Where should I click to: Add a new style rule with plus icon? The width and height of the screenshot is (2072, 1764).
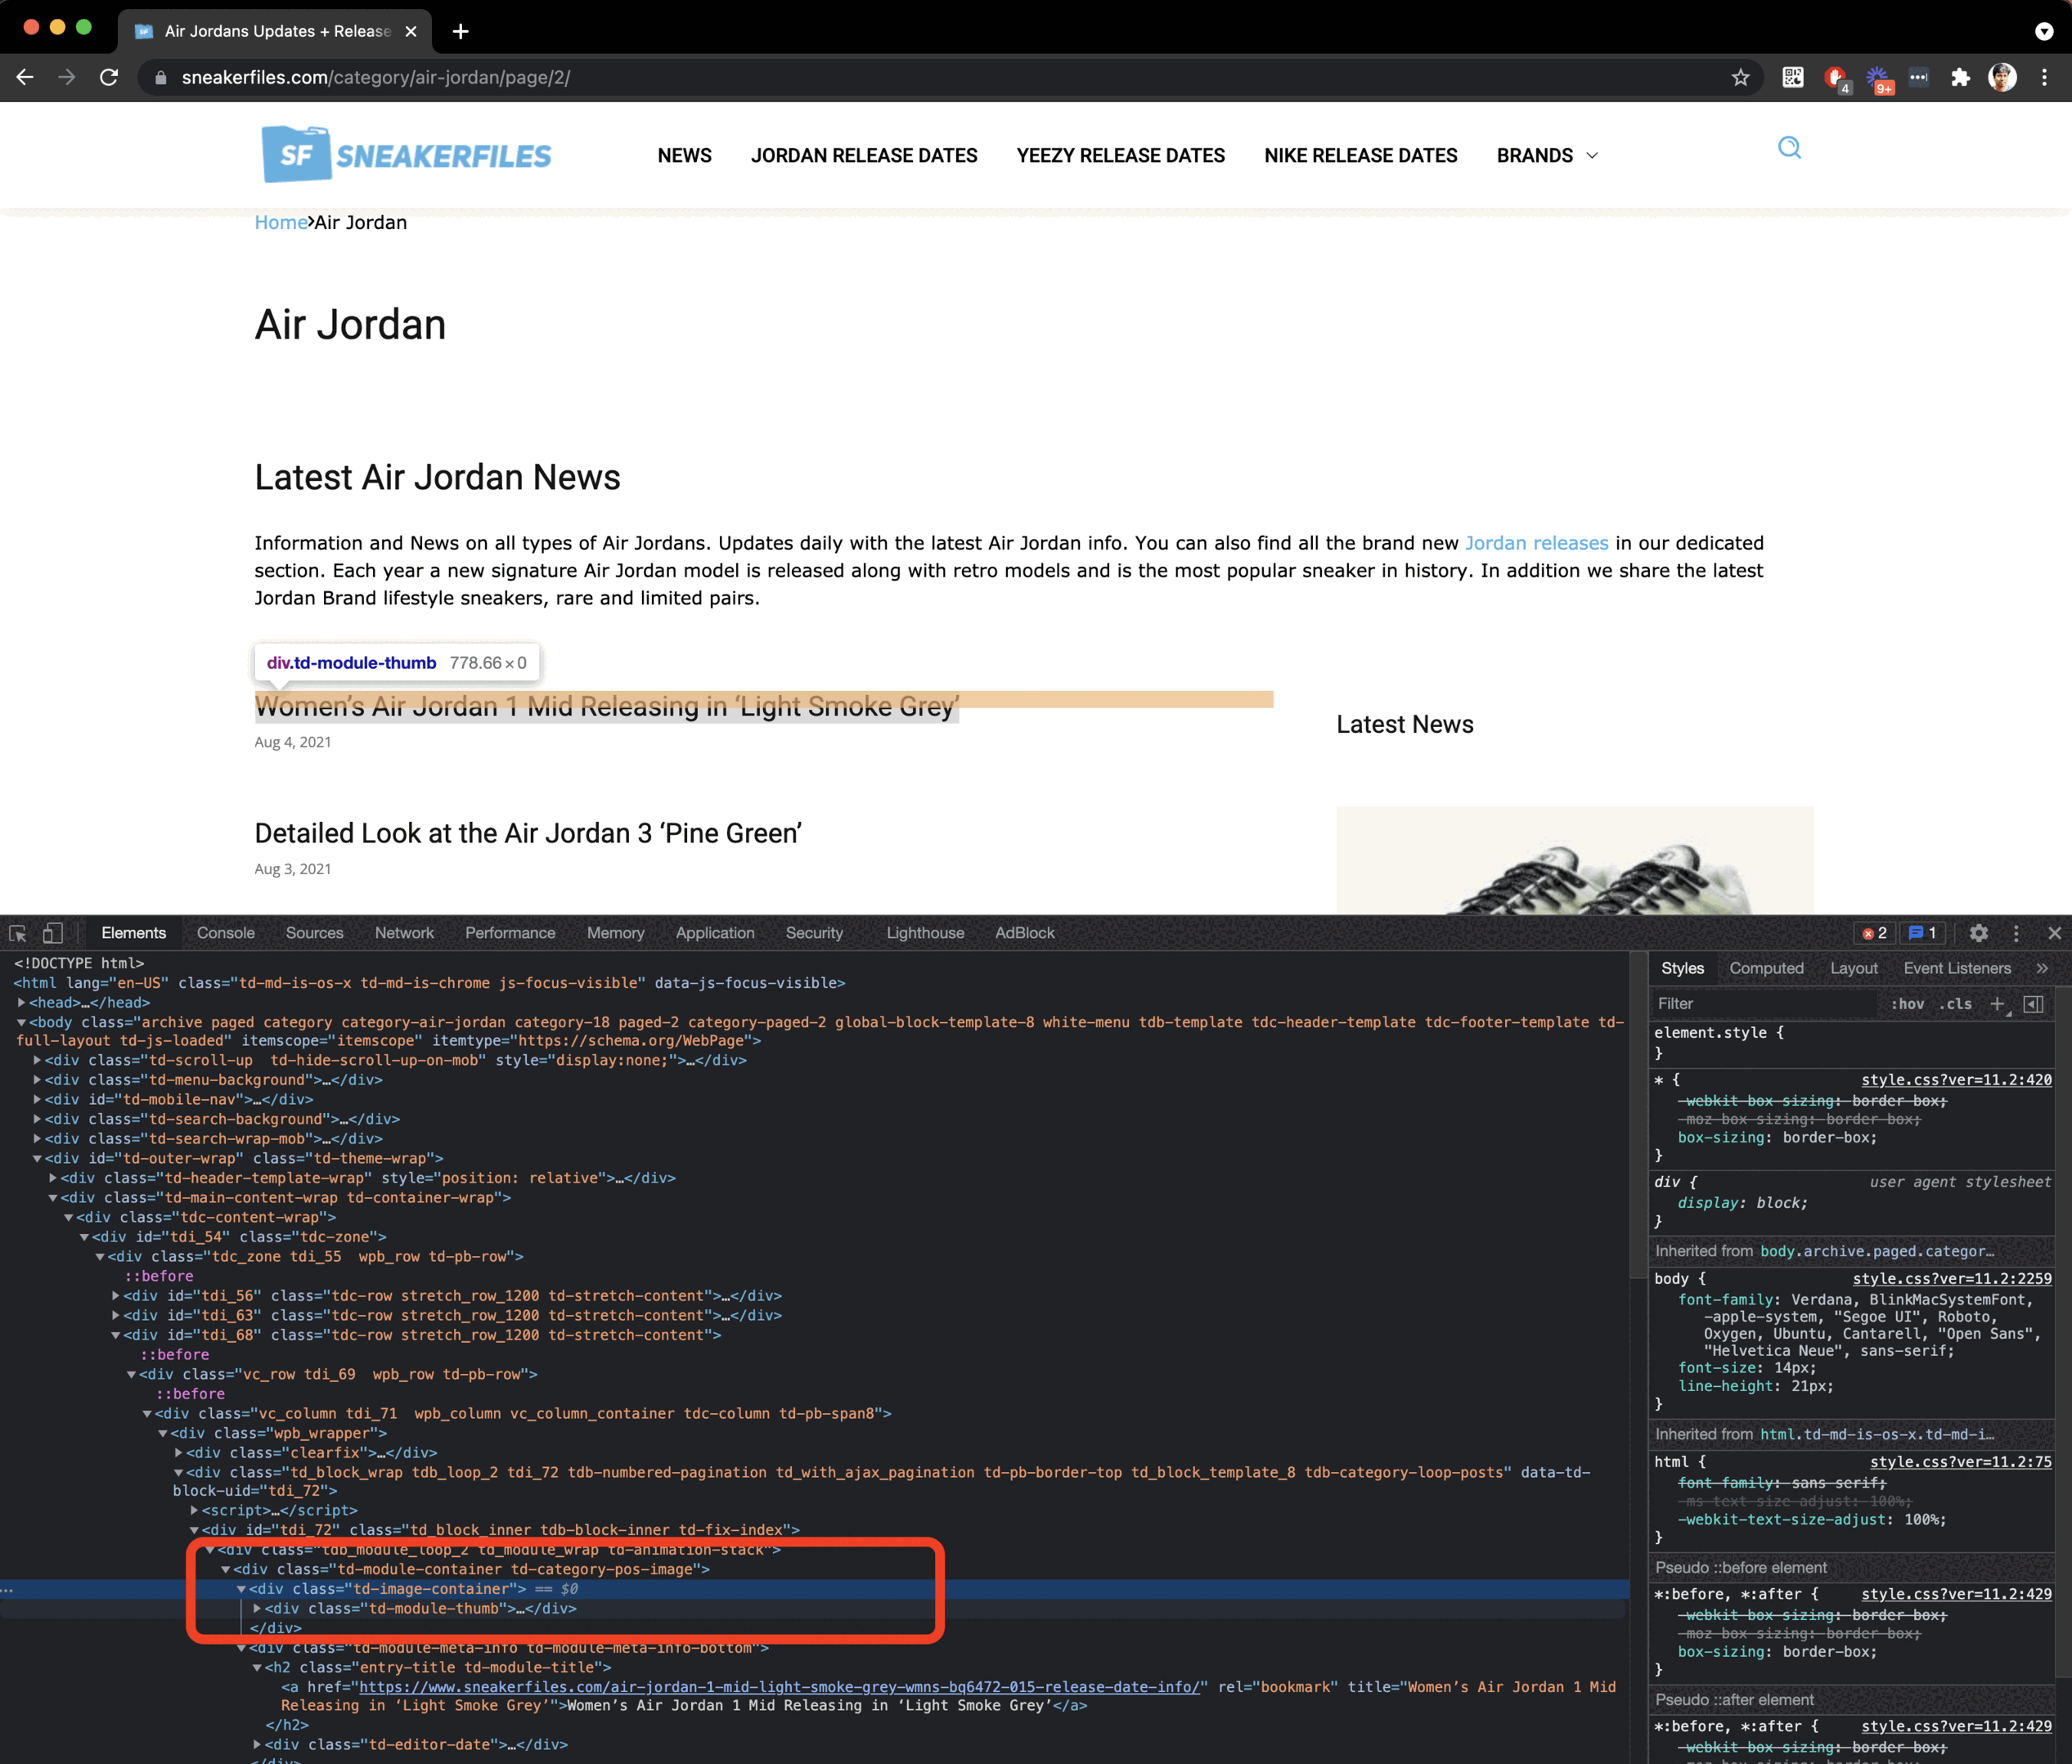[x=1998, y=1004]
